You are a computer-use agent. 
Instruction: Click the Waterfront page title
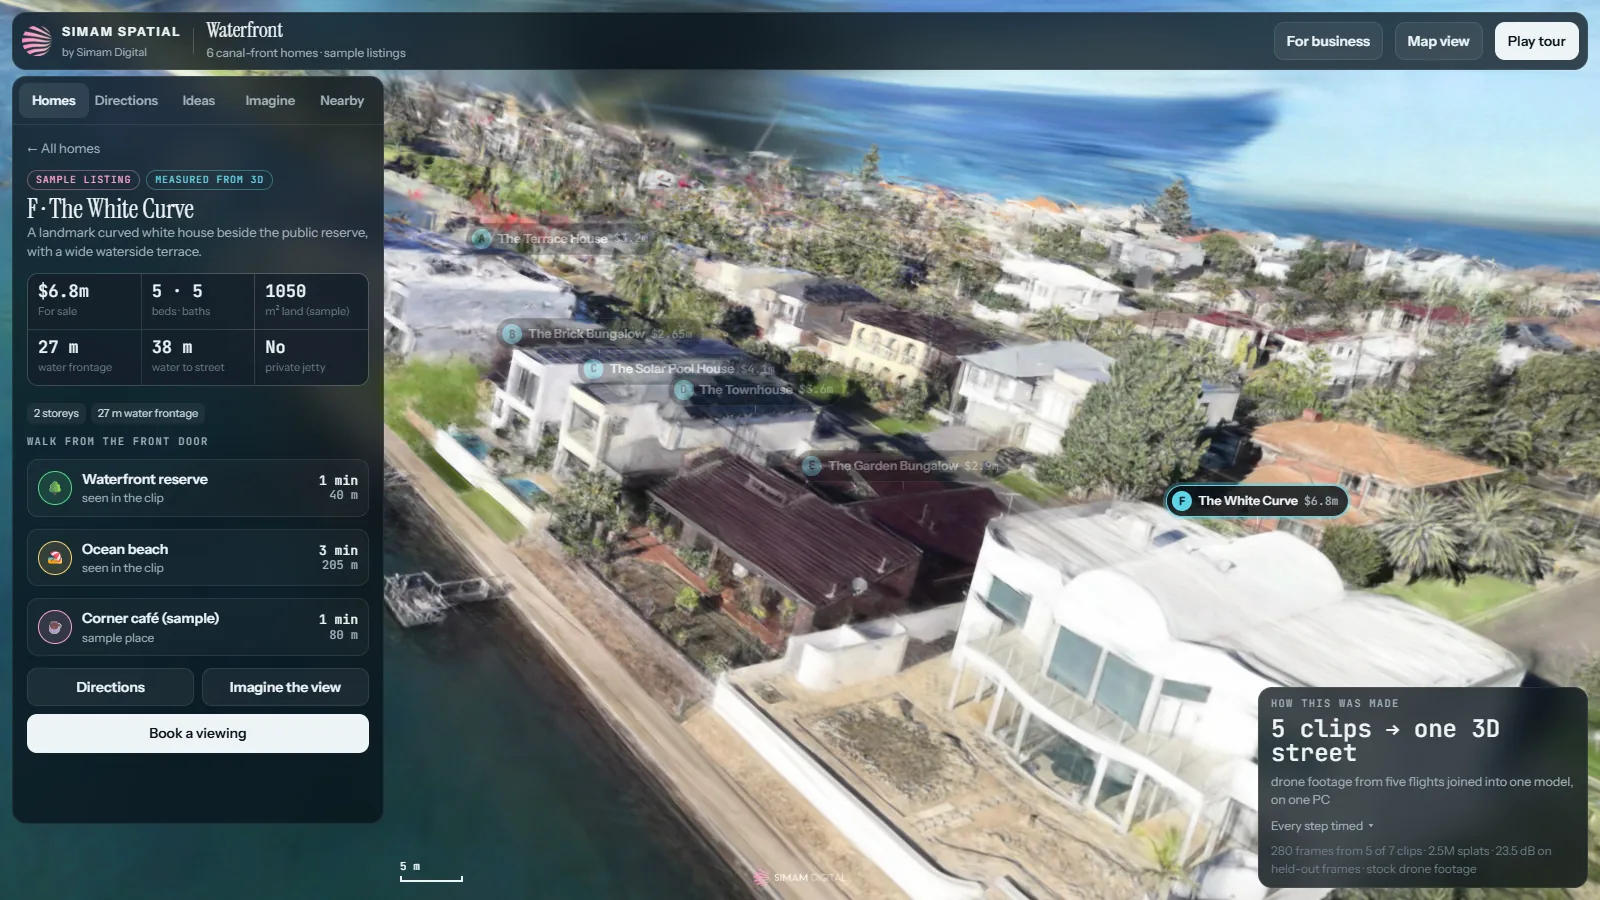(x=244, y=30)
